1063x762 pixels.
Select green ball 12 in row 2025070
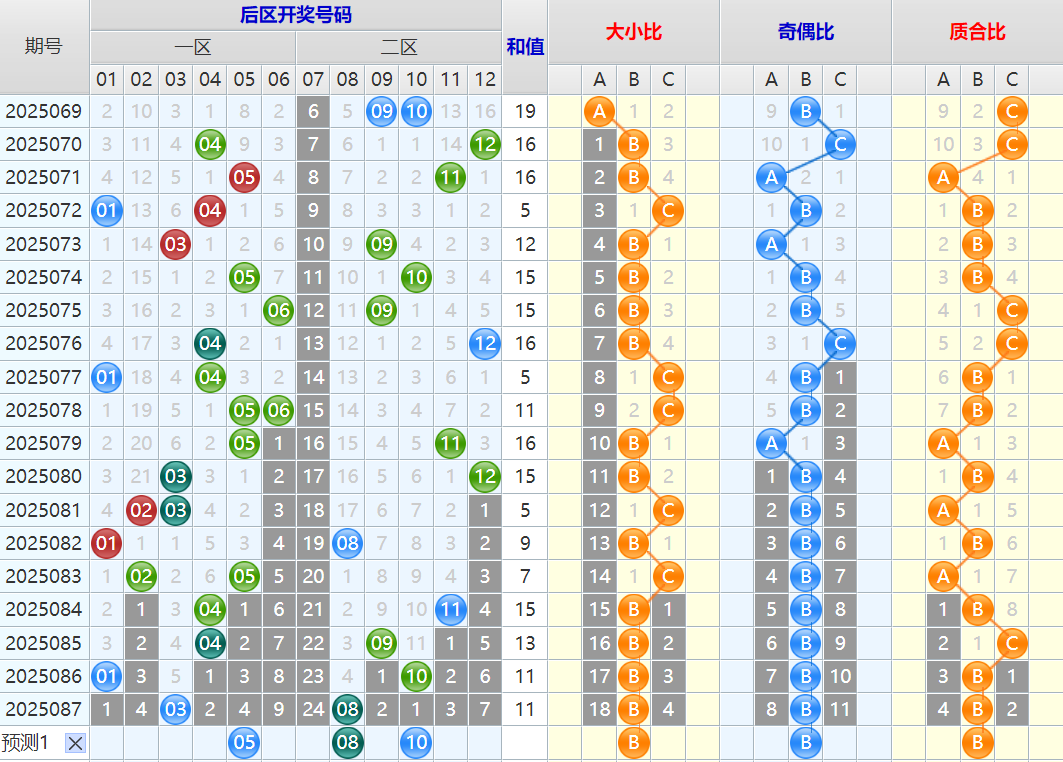(485, 144)
